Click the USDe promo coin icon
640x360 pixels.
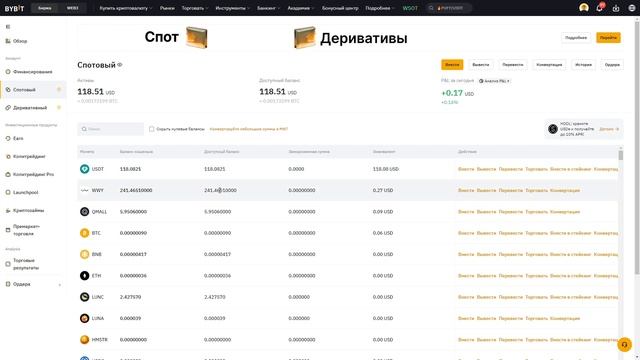tap(553, 129)
